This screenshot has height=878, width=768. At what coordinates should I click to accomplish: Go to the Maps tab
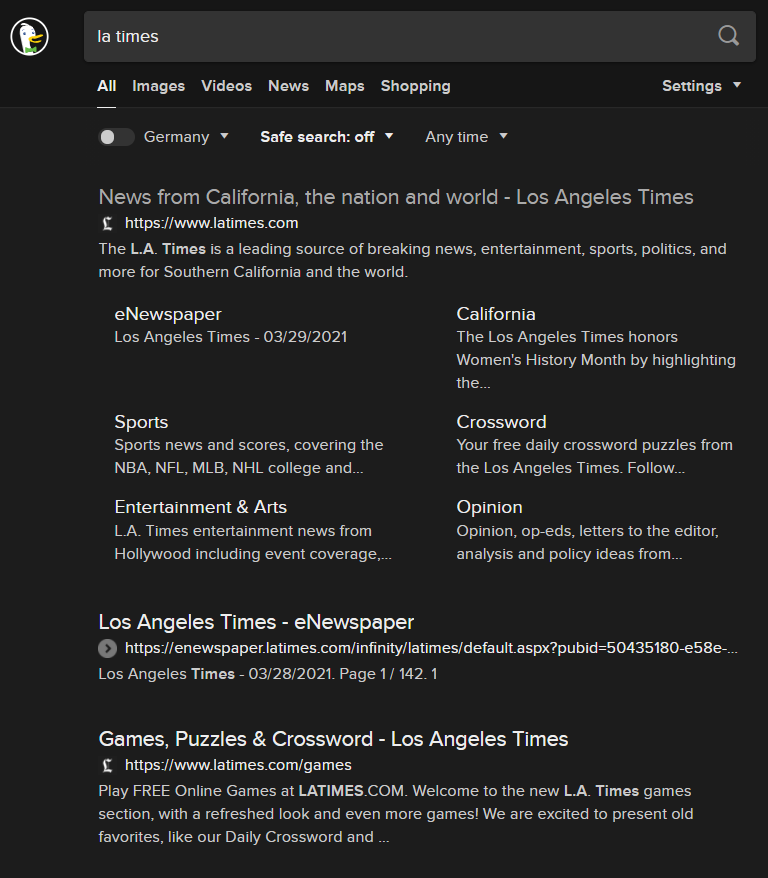coord(345,86)
